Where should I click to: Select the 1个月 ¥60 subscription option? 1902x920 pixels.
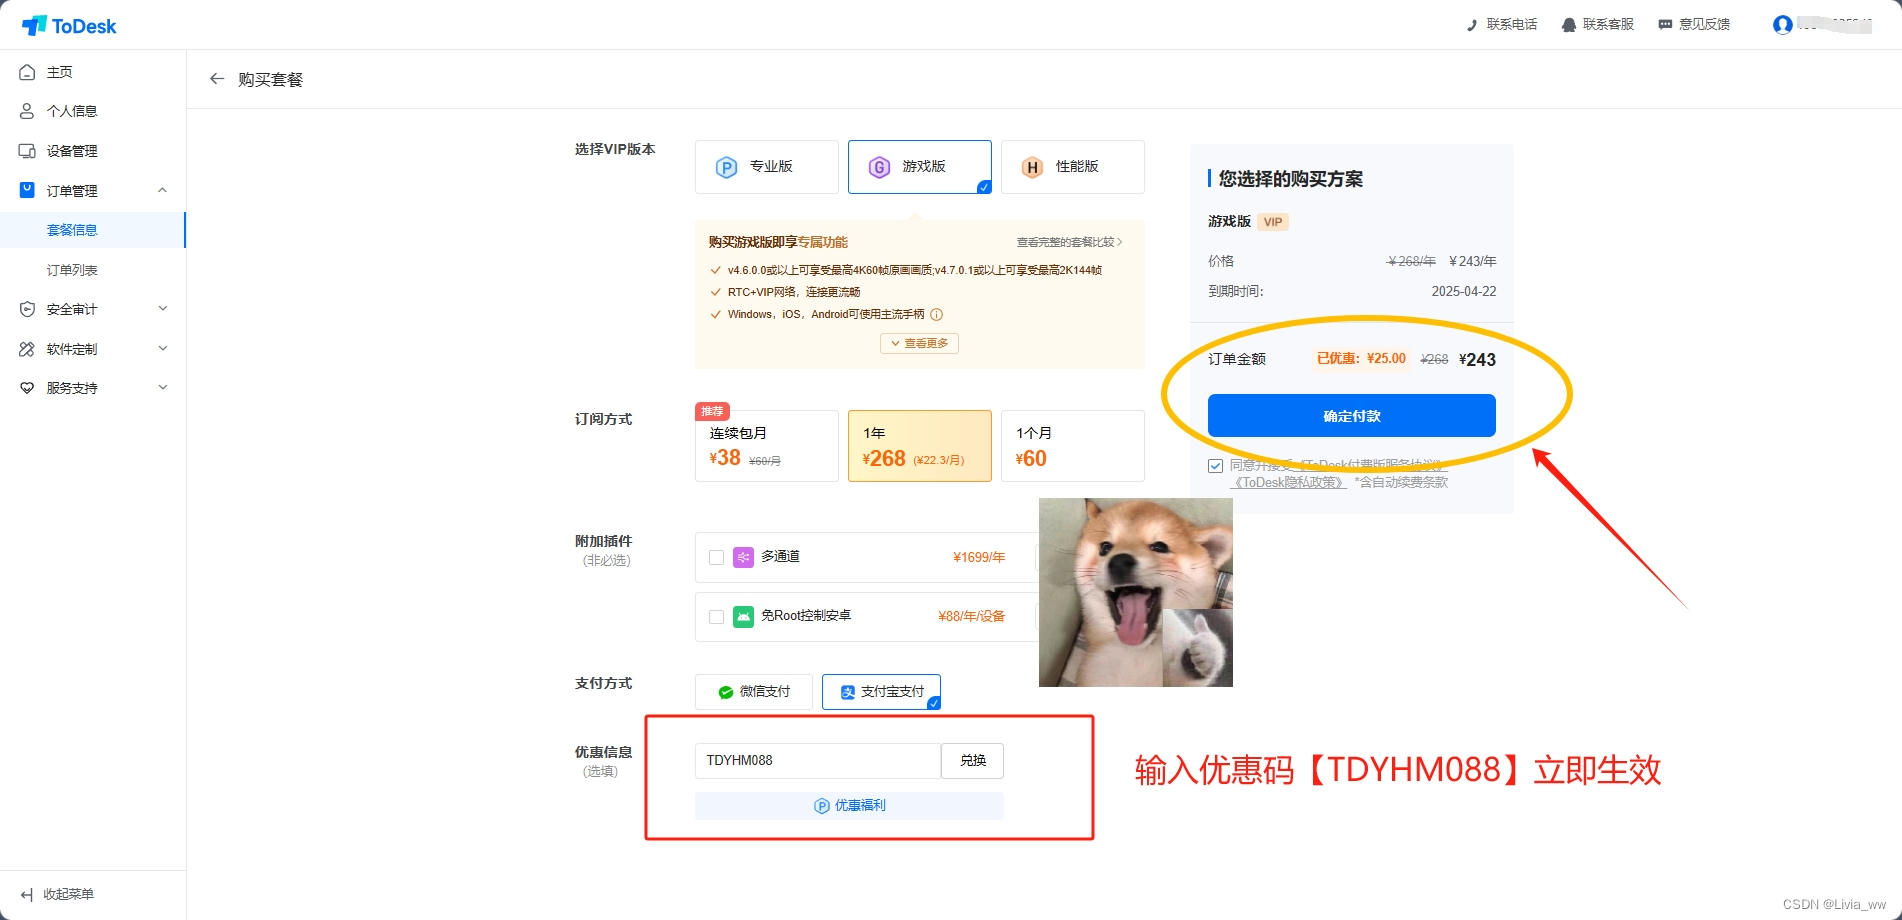1073,446
